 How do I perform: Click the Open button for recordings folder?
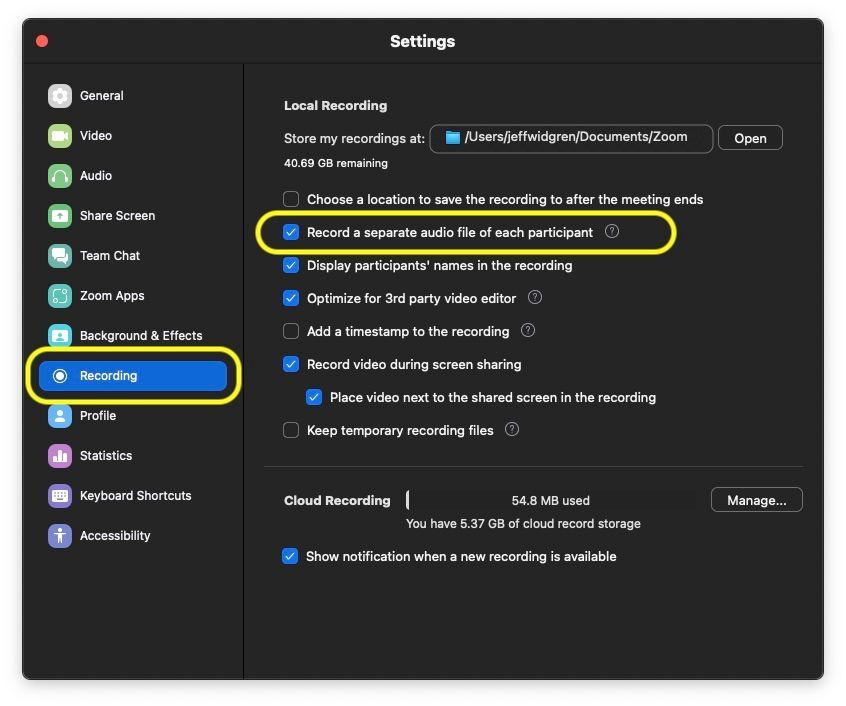click(x=750, y=138)
